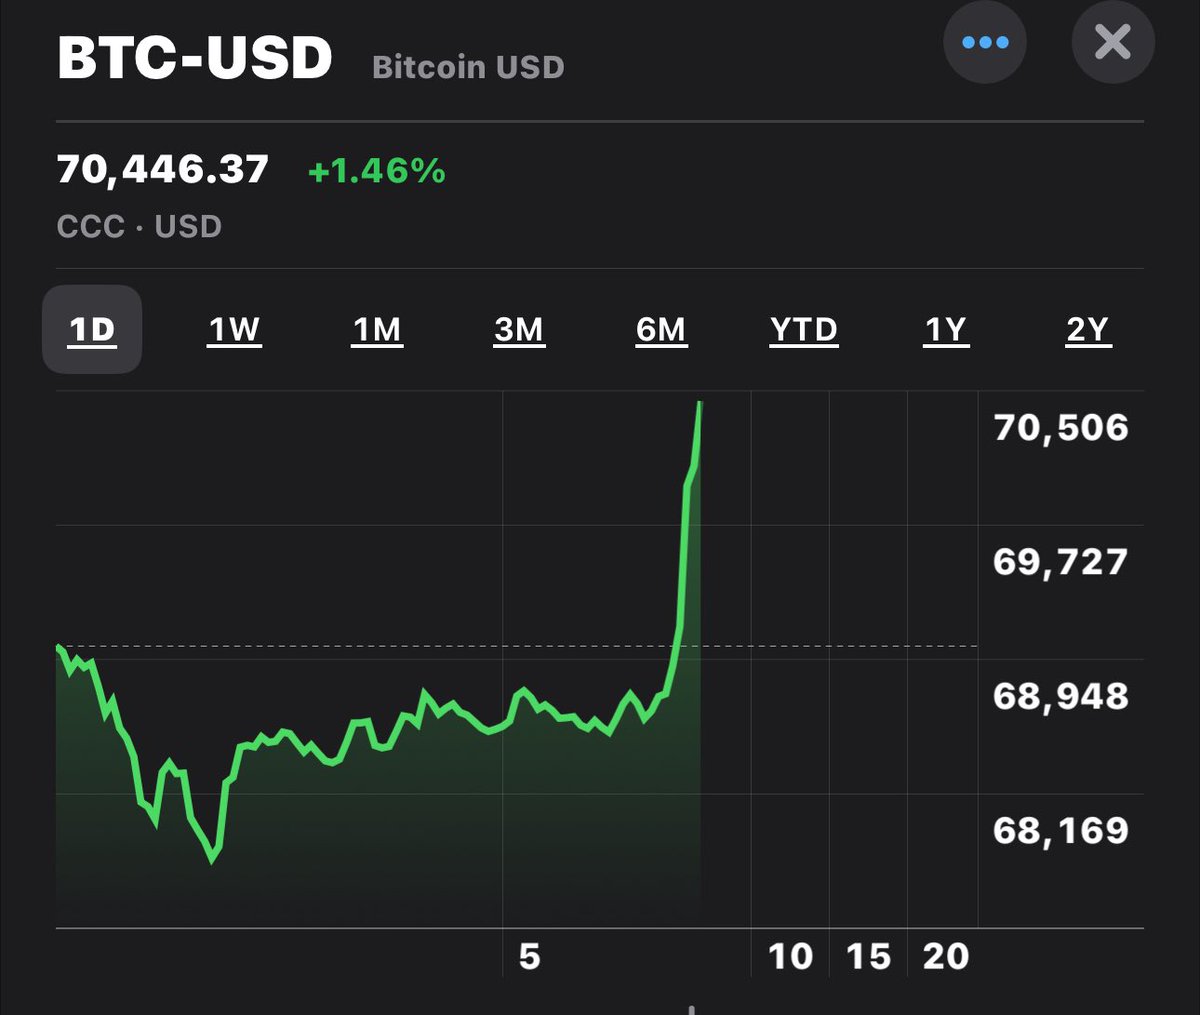Image resolution: width=1200 pixels, height=1015 pixels.
Task: Switch chart to 1M range
Action: (x=377, y=329)
